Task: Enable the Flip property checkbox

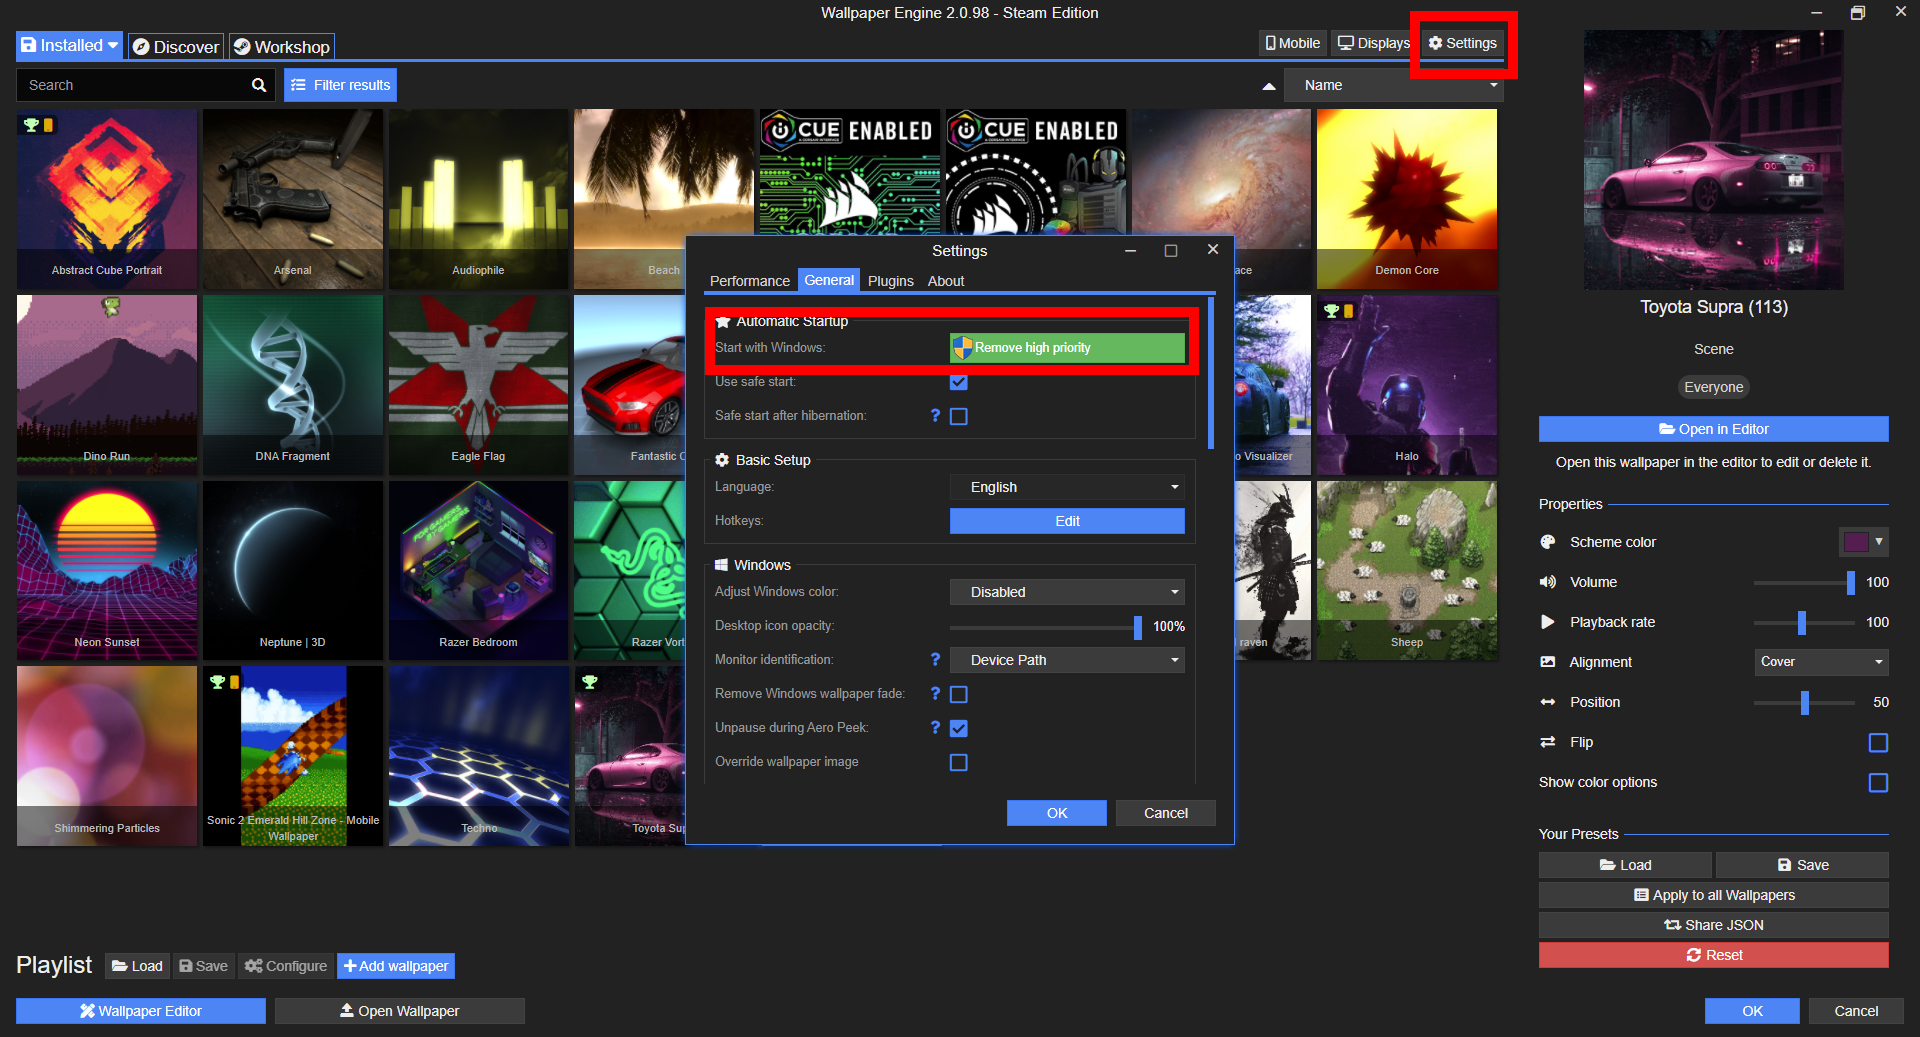Action: coord(1878,742)
